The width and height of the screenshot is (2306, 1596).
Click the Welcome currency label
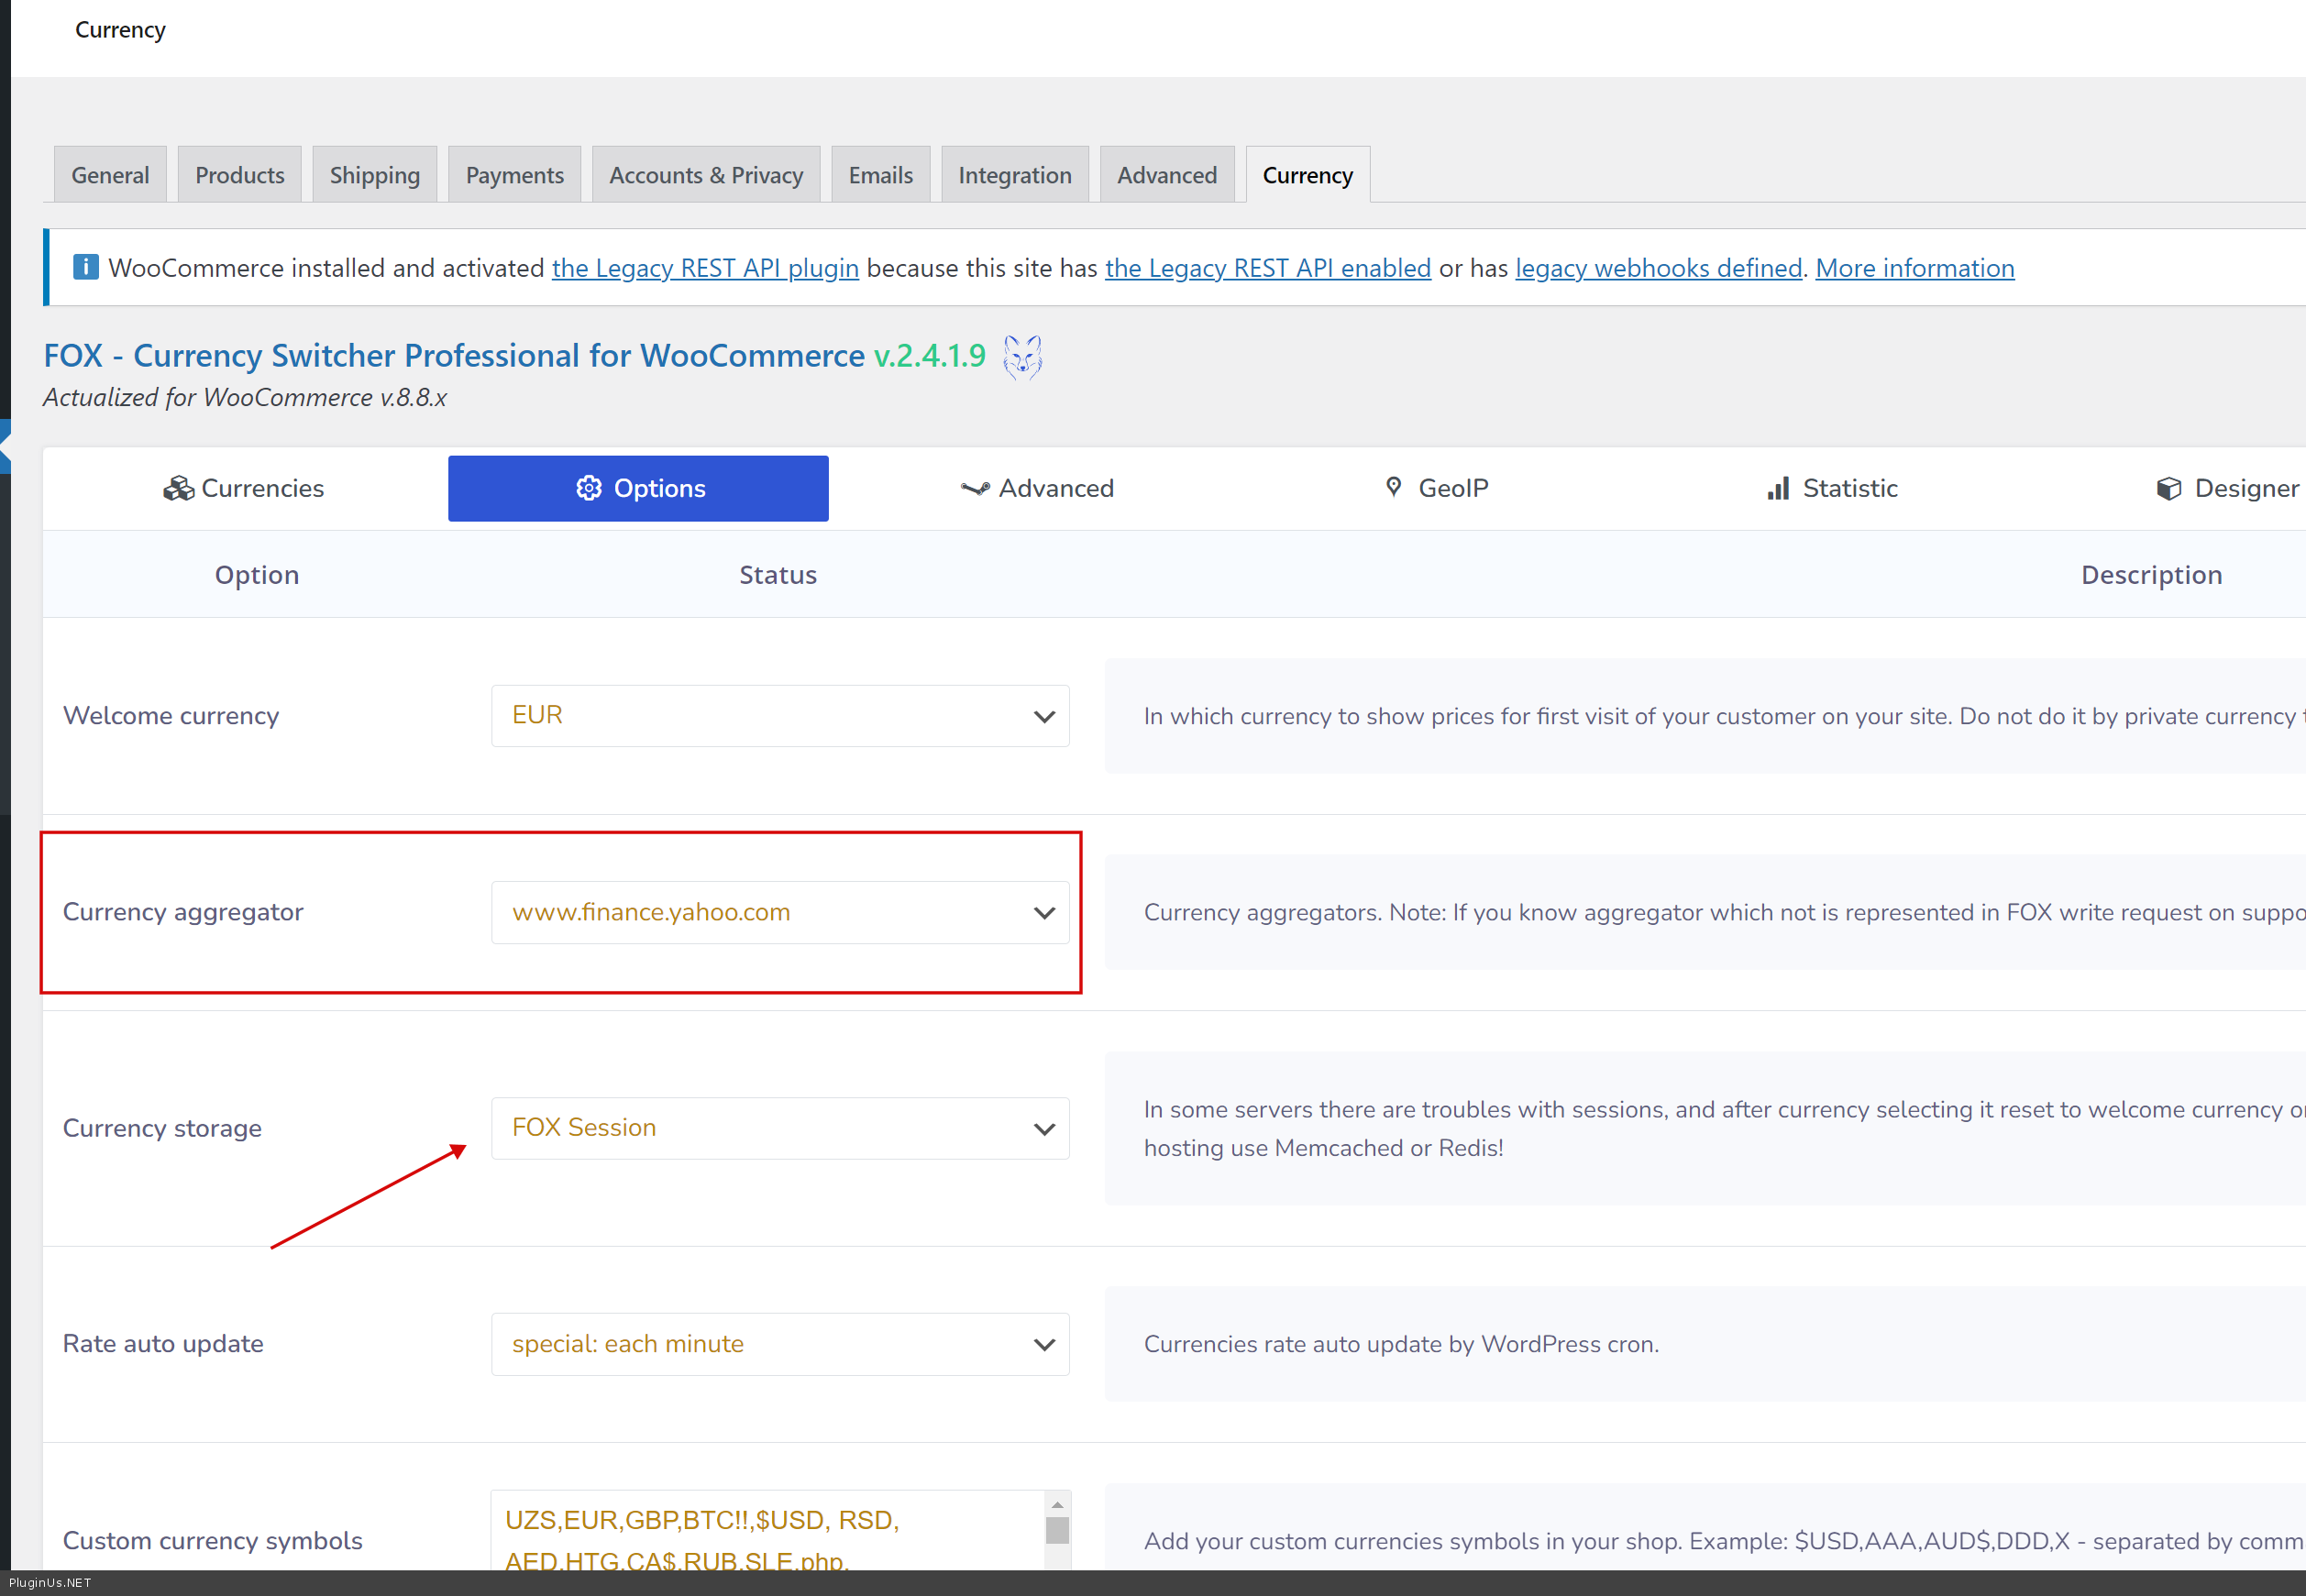pyautogui.click(x=171, y=716)
